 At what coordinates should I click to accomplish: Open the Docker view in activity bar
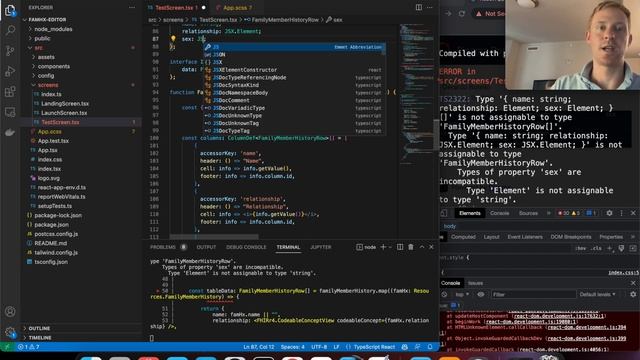[x=10, y=132]
